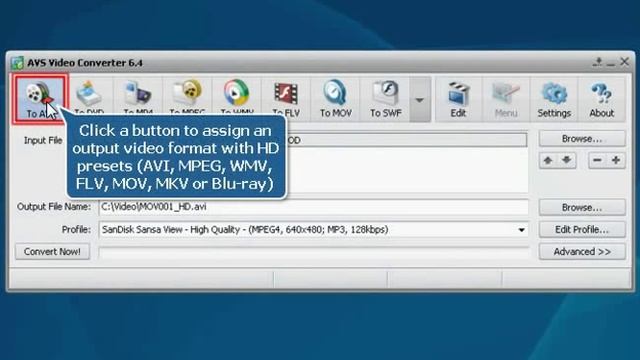Expand more output formats arrow
The width and height of the screenshot is (640, 360).
pyautogui.click(x=420, y=100)
